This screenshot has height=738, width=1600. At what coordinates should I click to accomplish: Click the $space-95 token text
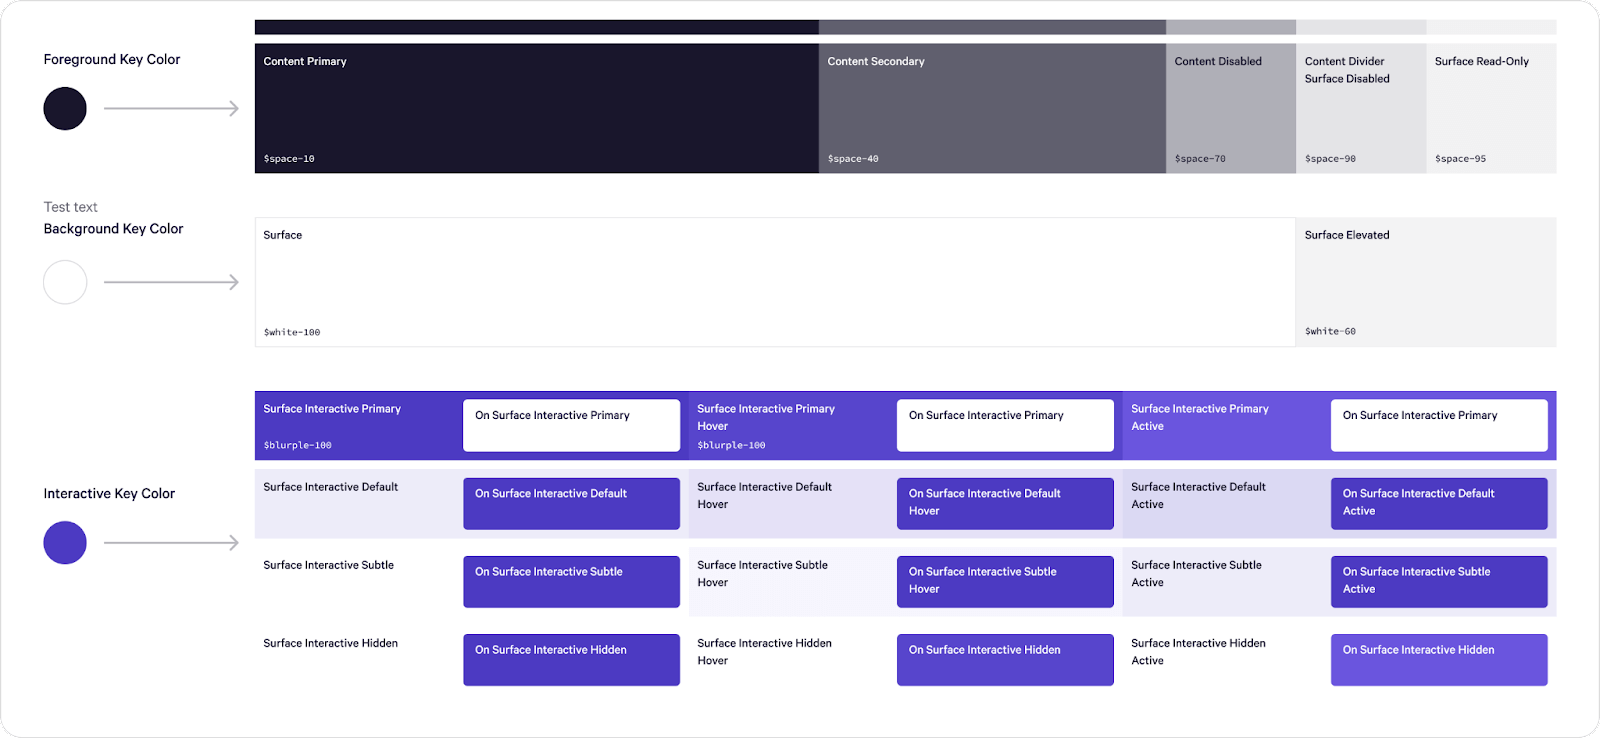1460,159
